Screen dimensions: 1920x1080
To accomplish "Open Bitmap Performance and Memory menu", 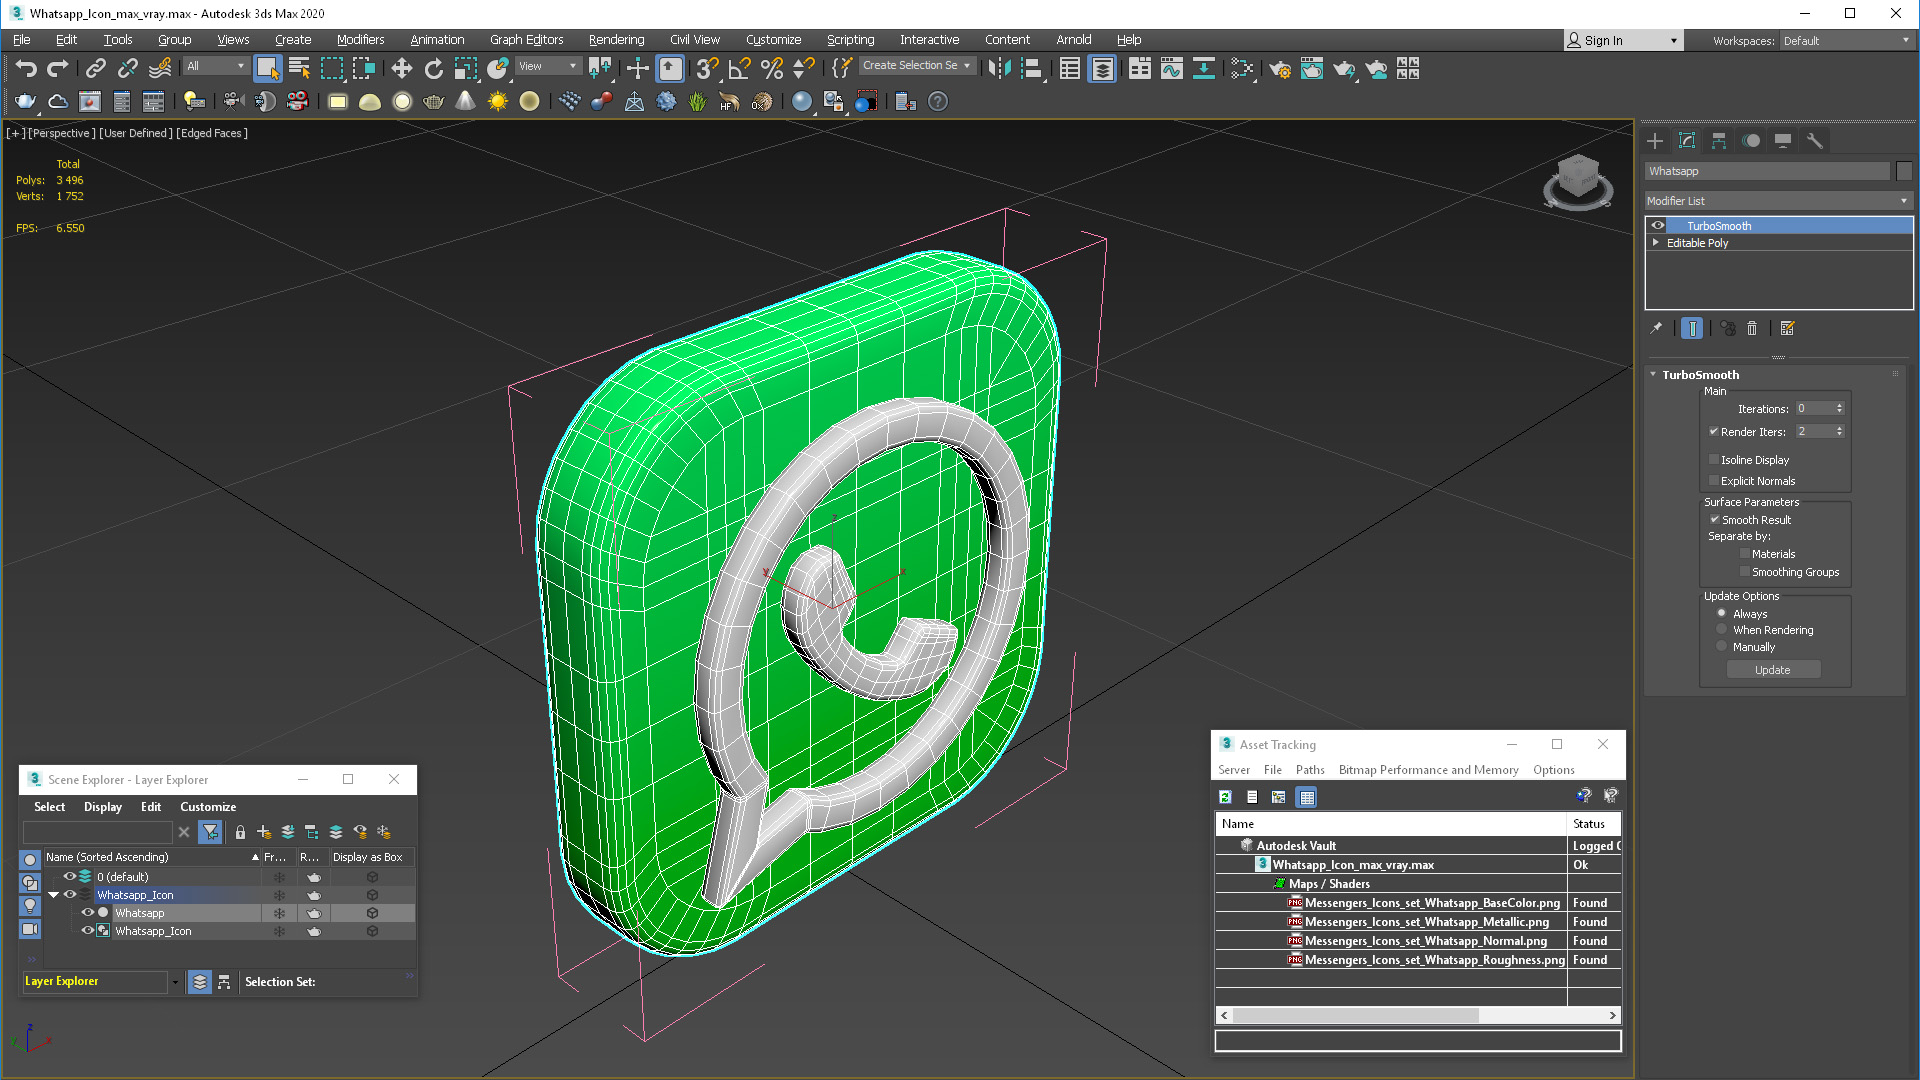I will pos(1428,770).
